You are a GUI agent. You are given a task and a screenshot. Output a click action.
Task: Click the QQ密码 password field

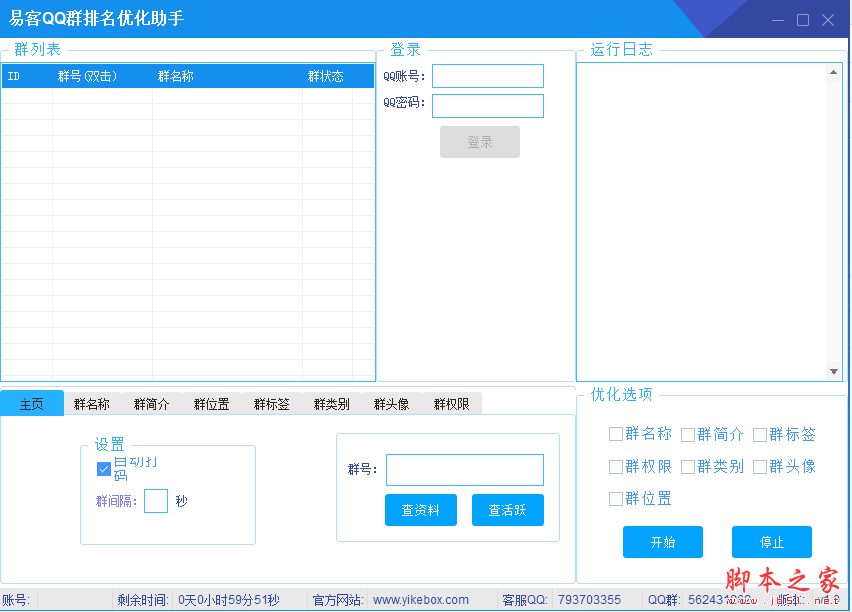point(488,106)
